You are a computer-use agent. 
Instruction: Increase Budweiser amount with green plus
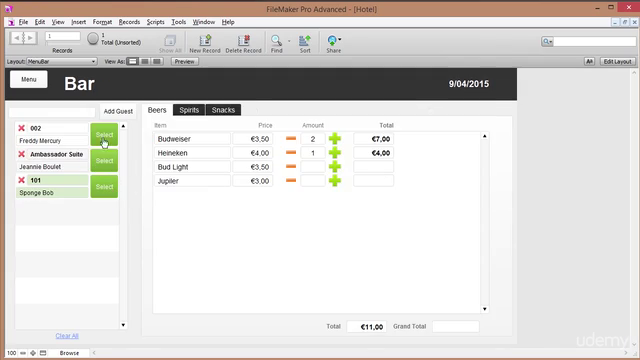coord(335,139)
